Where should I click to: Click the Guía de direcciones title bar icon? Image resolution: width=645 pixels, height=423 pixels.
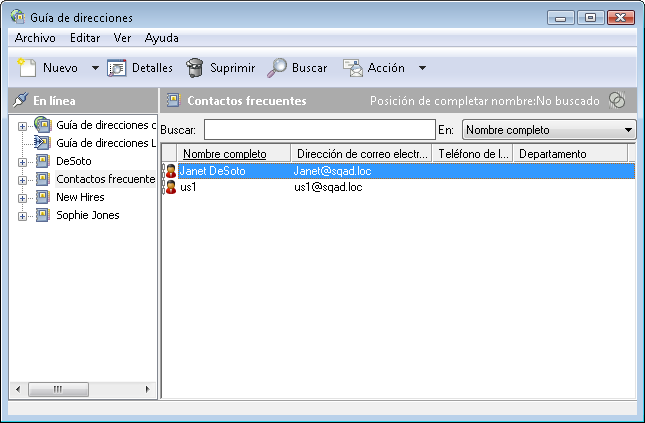pyautogui.click(x=18, y=16)
